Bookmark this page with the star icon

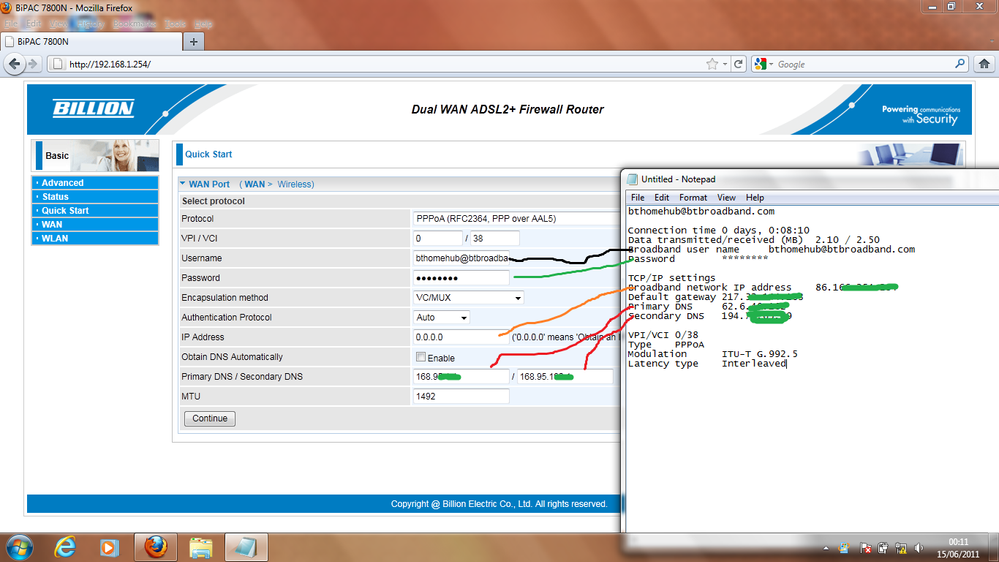[712, 64]
